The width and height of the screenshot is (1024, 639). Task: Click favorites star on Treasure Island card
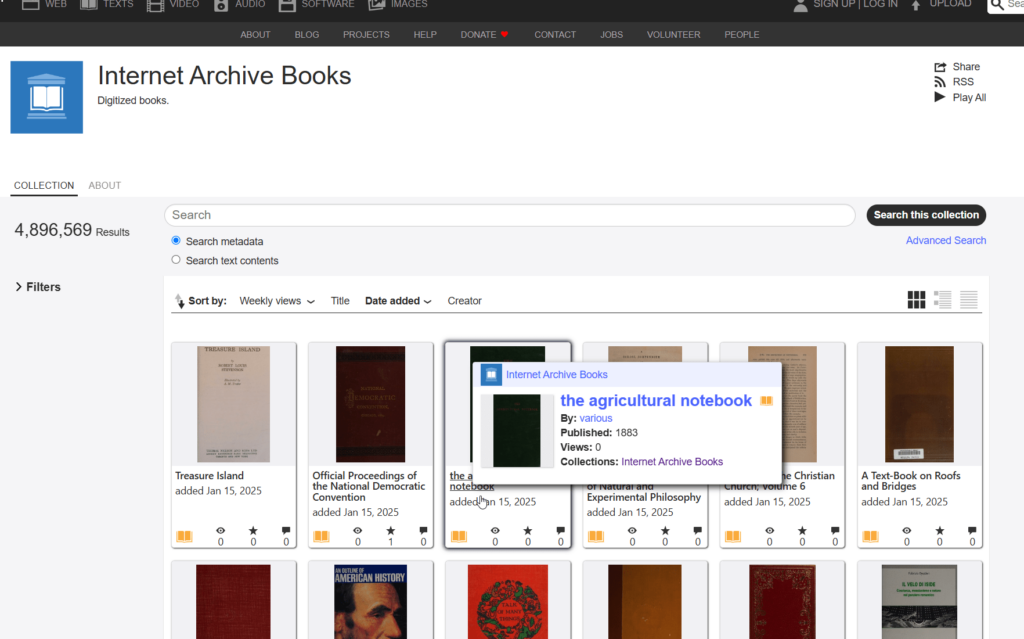[253, 531]
